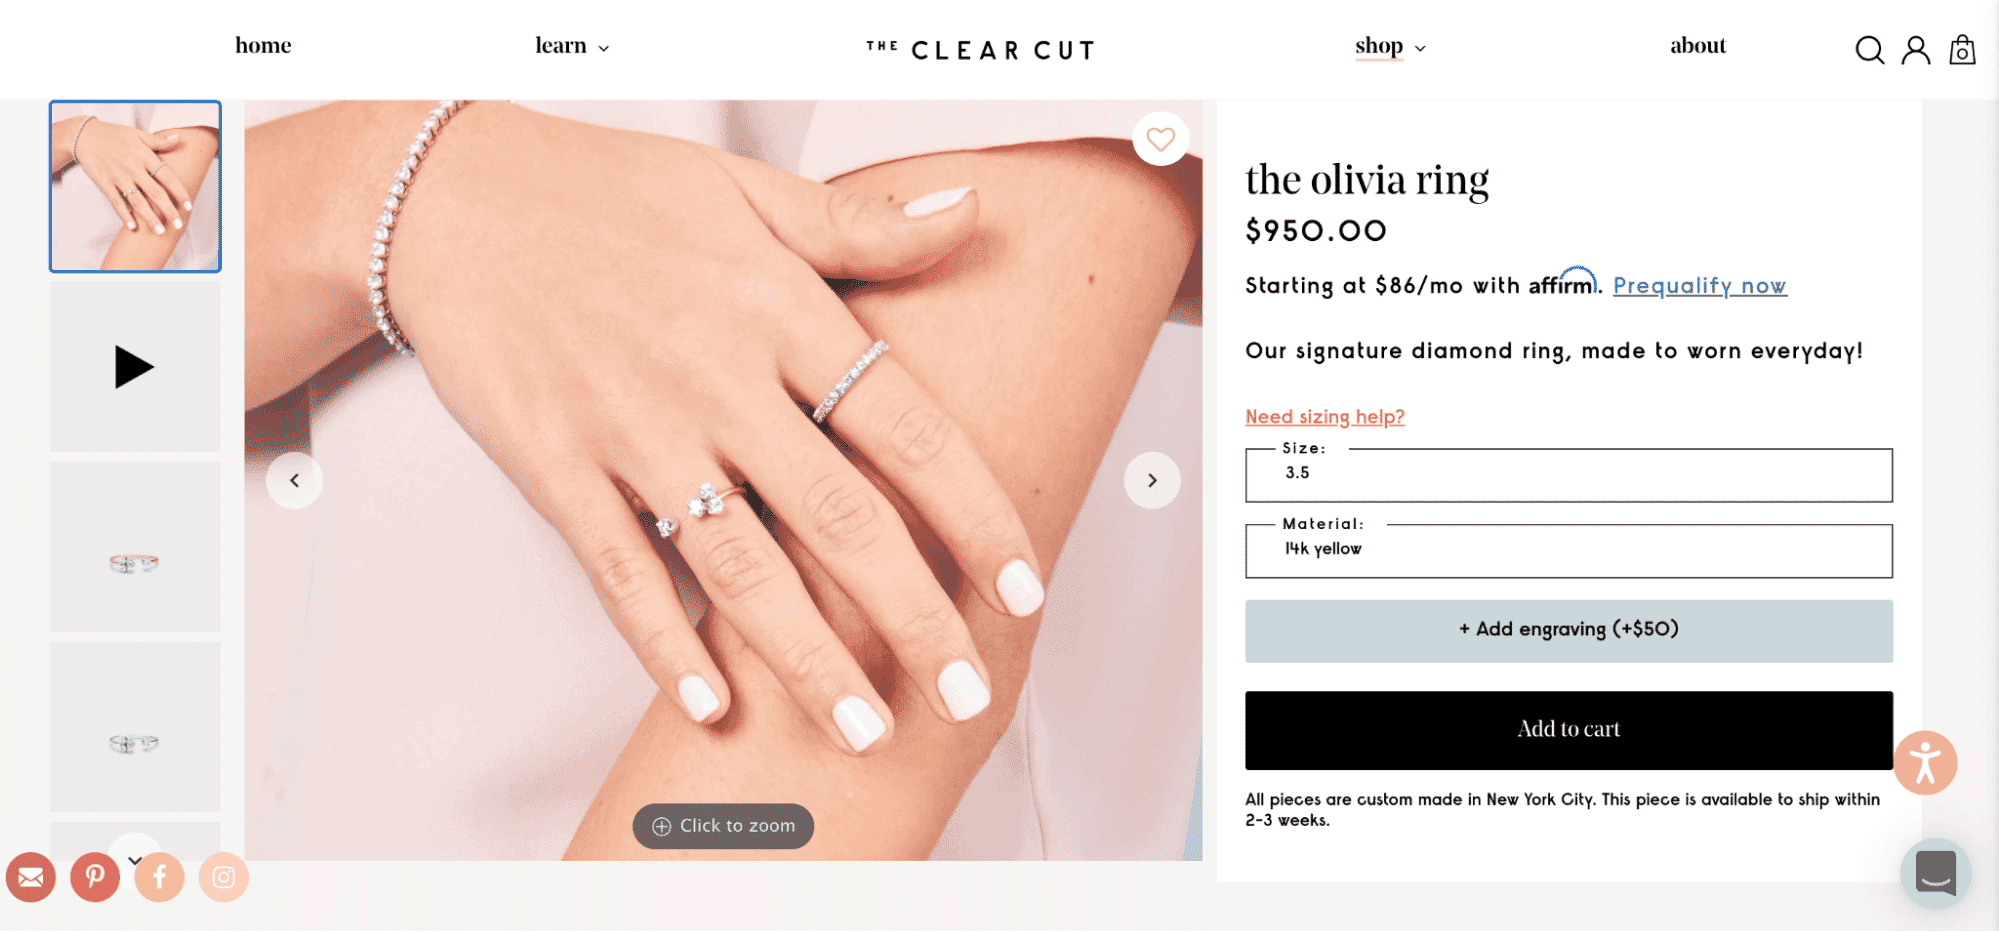
Task: Click the Add engraving (+$50) button
Action: (1568, 631)
